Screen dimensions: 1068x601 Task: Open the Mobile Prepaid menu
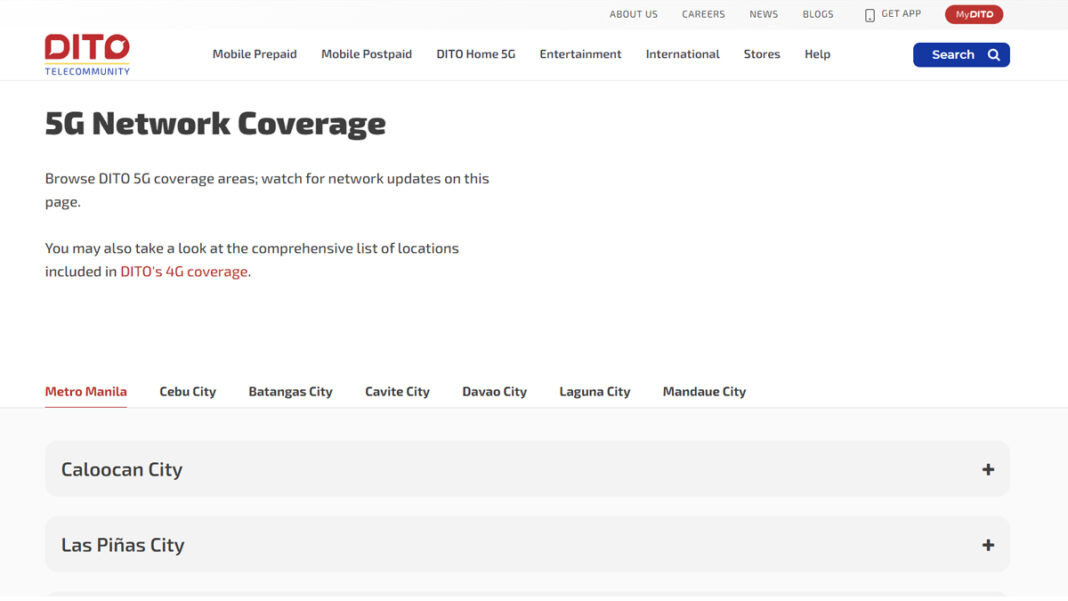point(254,54)
